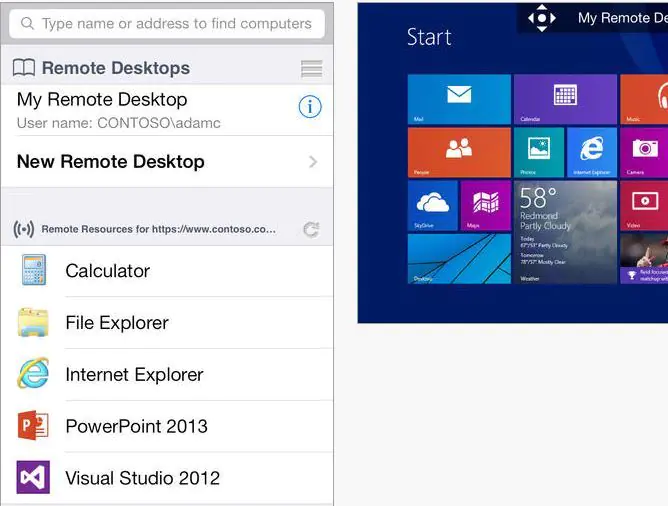This screenshot has height=506, width=668.
Task: Open the People tile on Start screen
Action: 459,152
